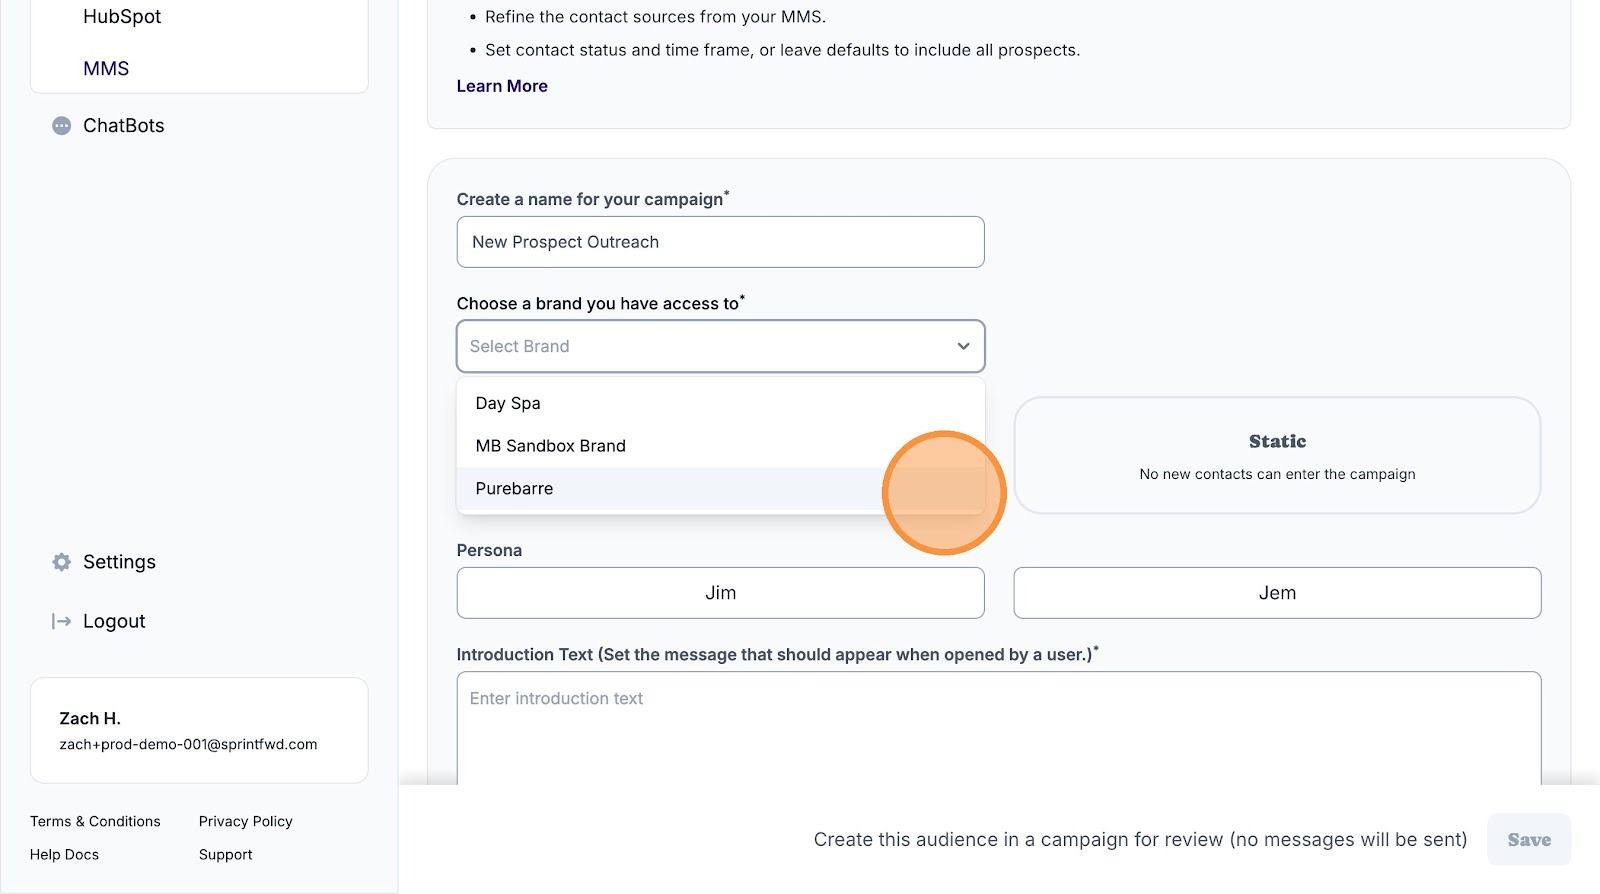Open HubSpot in the sidebar
1600x894 pixels.
click(122, 17)
